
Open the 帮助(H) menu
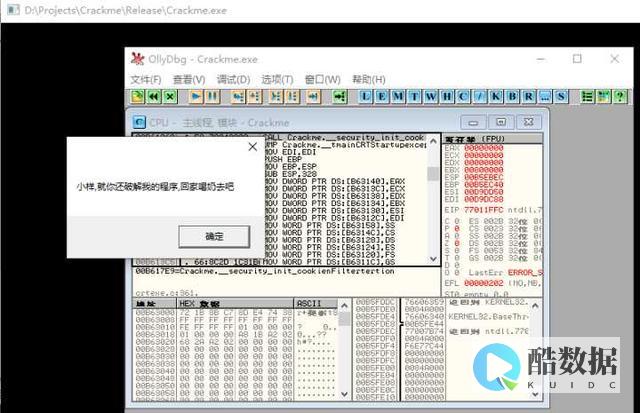[369, 80]
